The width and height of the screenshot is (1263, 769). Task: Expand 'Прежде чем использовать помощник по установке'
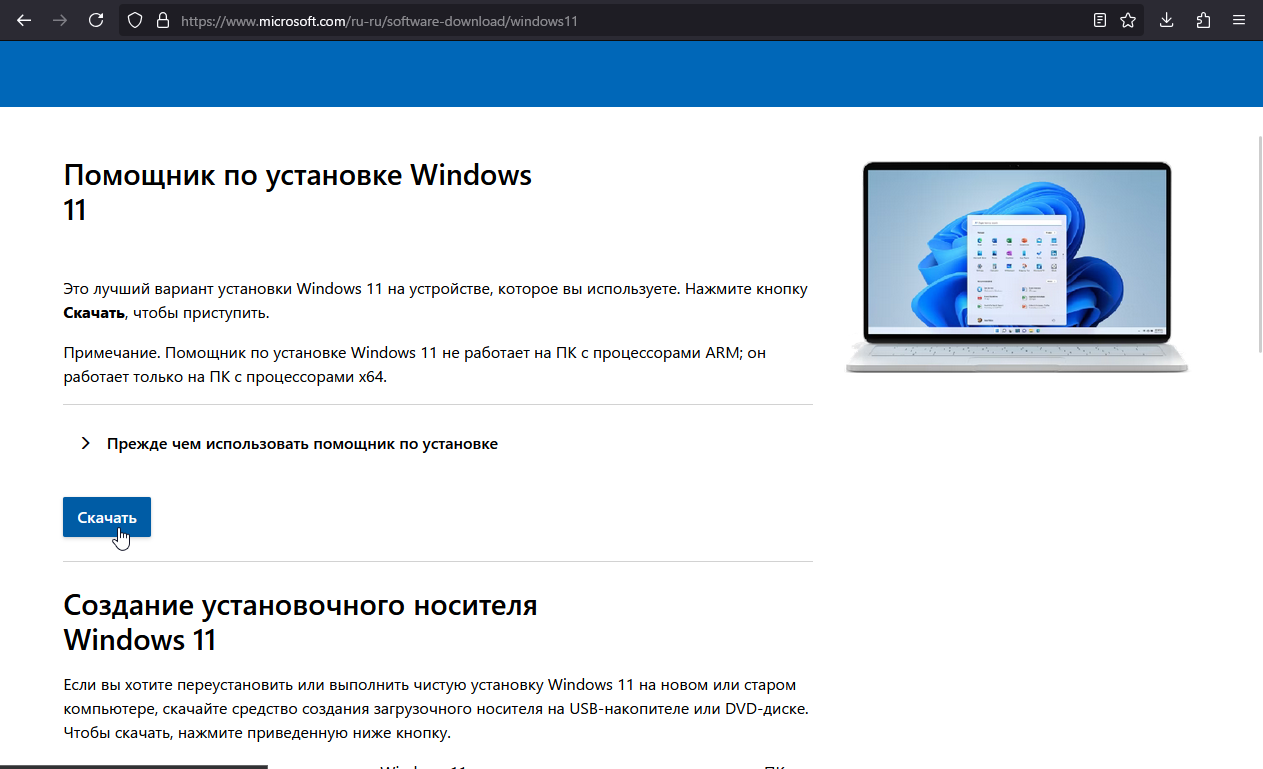tap(302, 443)
